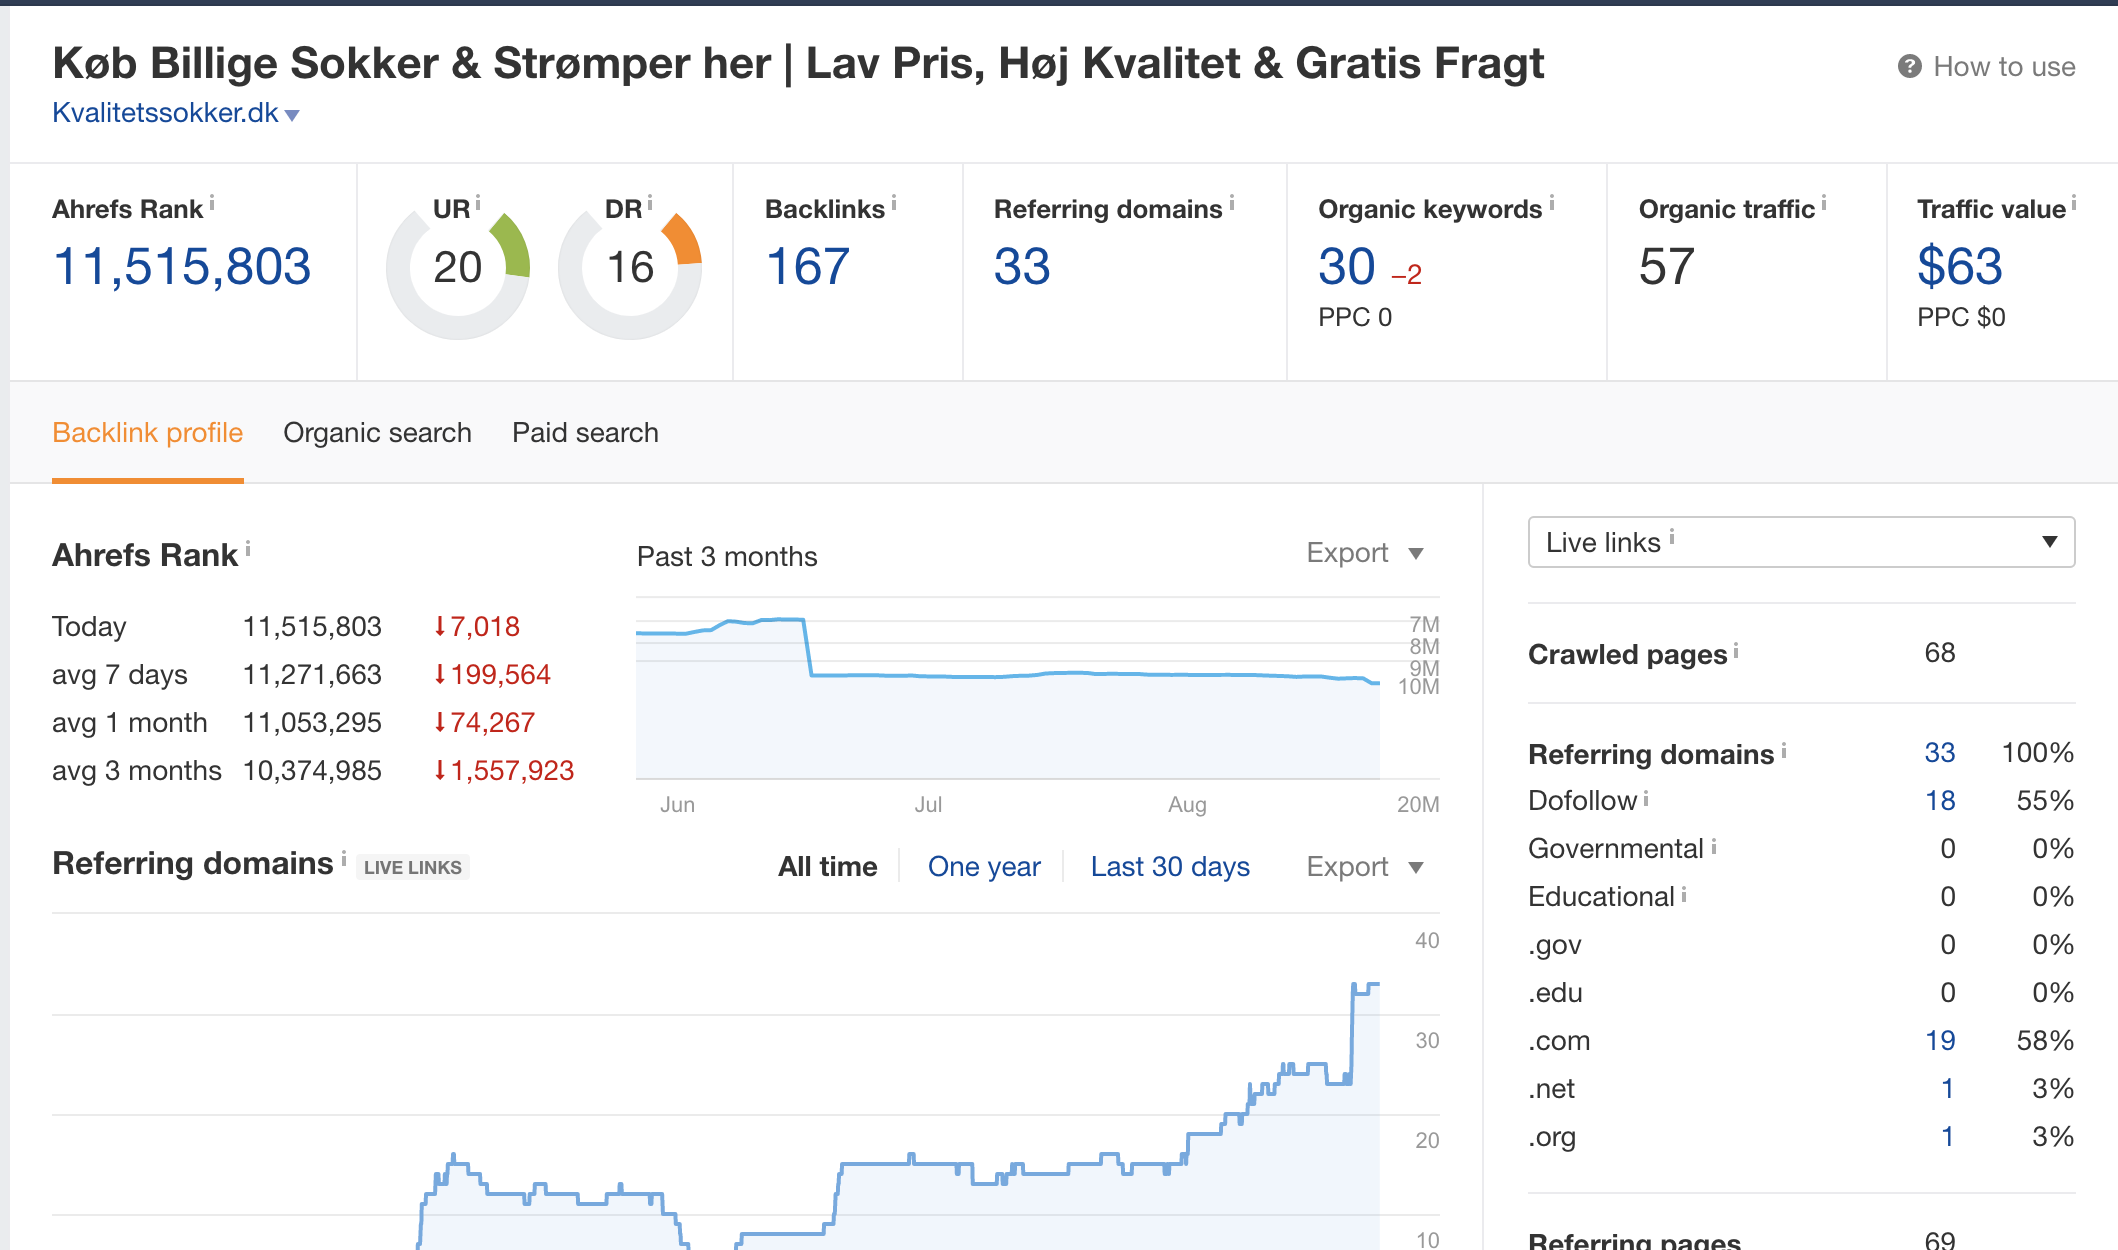Switch to the Paid search tab
2118x1250 pixels.
pyautogui.click(x=585, y=432)
